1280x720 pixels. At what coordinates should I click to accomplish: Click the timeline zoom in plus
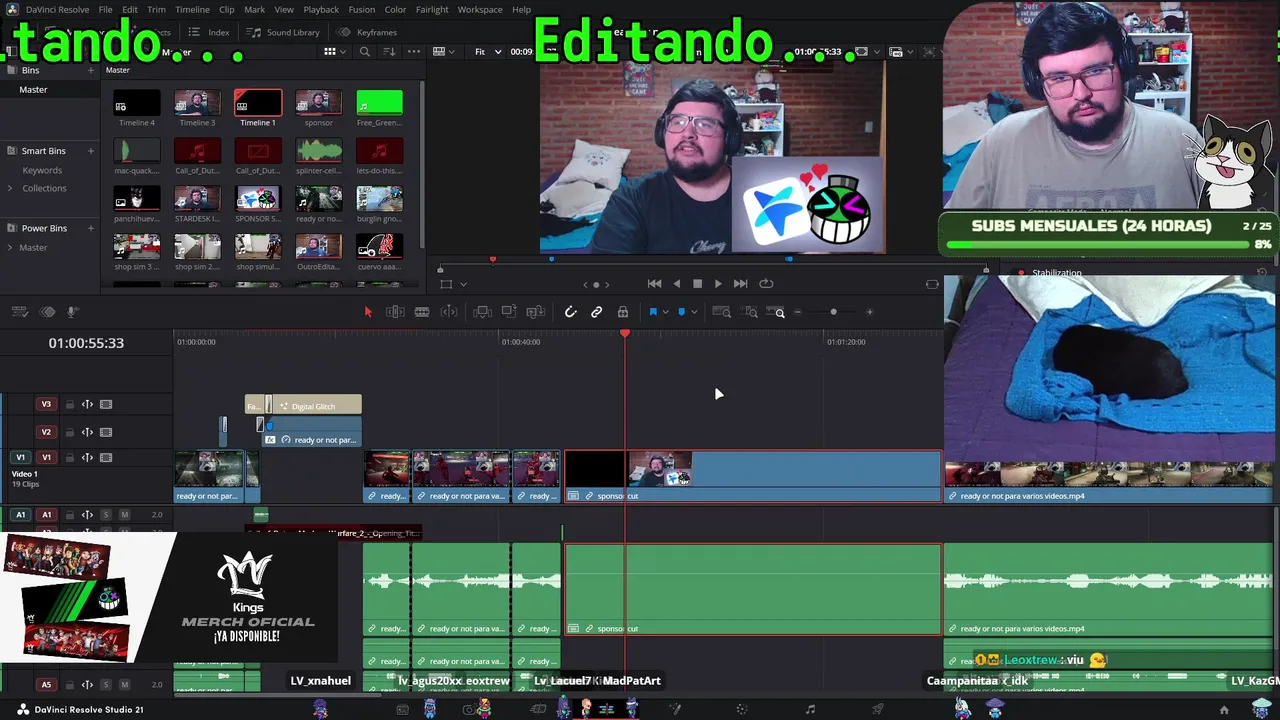pyautogui.click(x=869, y=312)
